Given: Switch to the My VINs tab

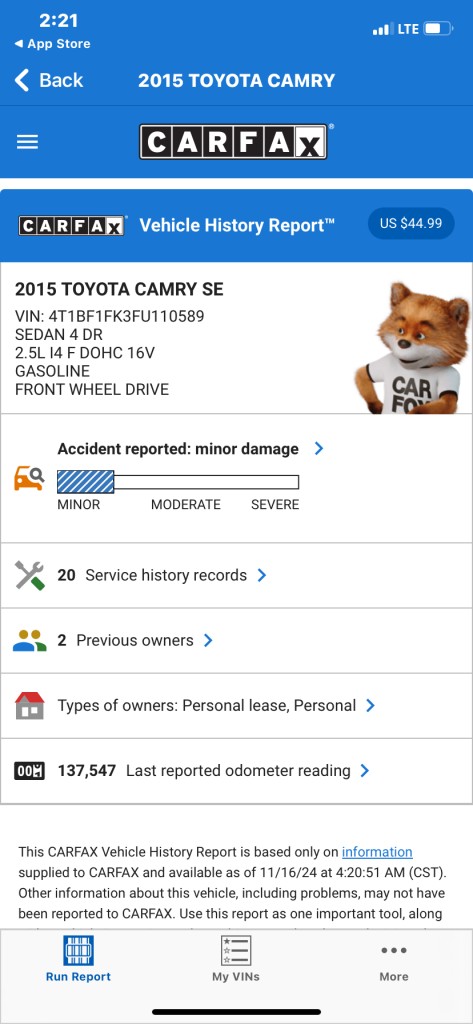Looking at the screenshot, I should click(236, 959).
